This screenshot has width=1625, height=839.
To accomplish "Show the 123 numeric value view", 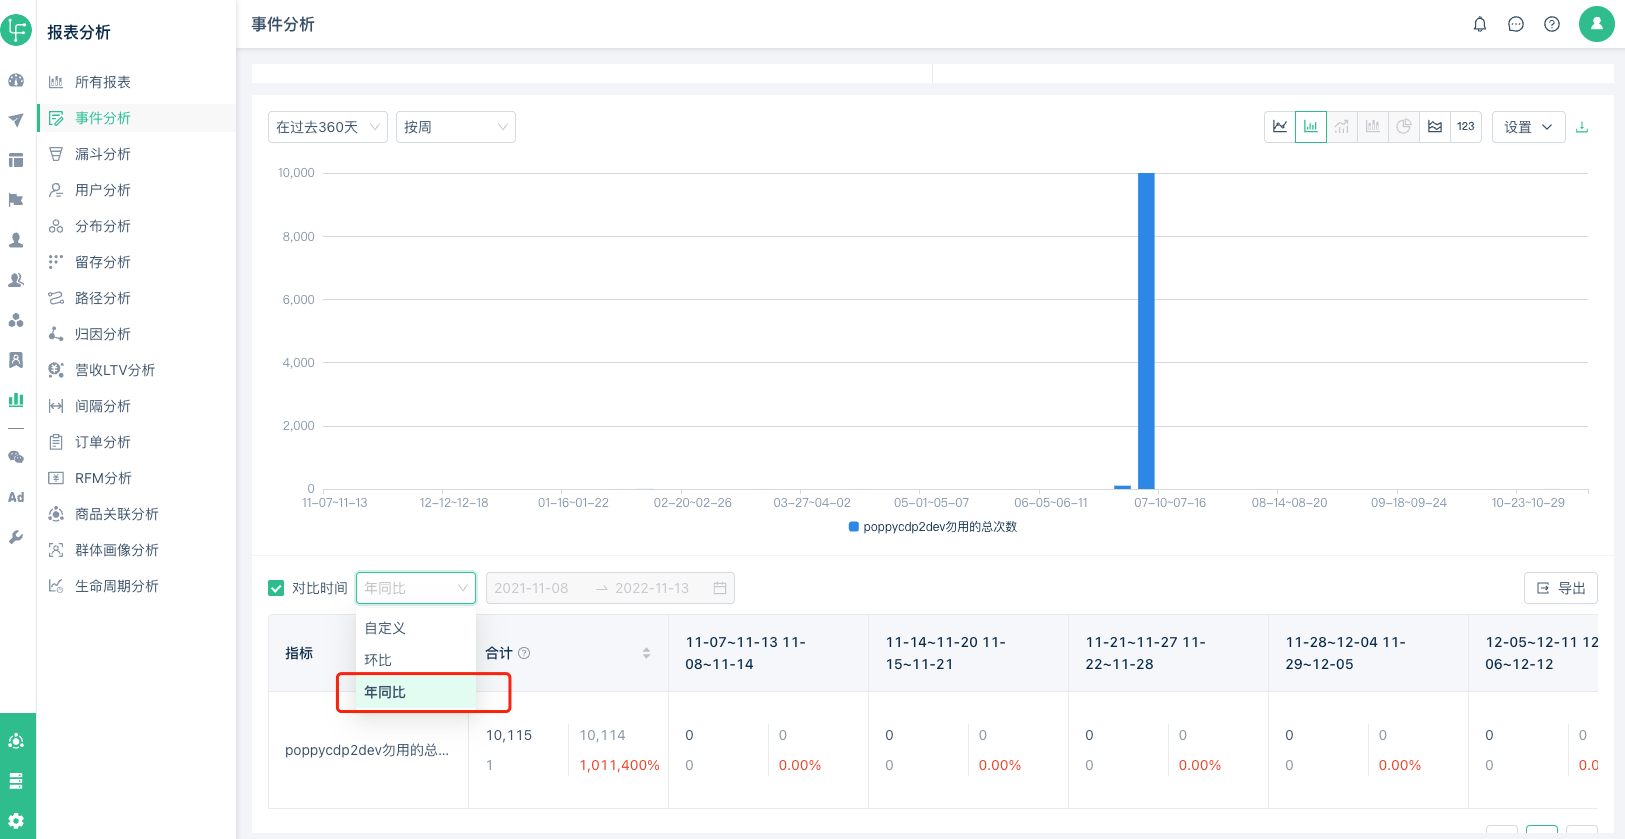I will coord(1466,127).
